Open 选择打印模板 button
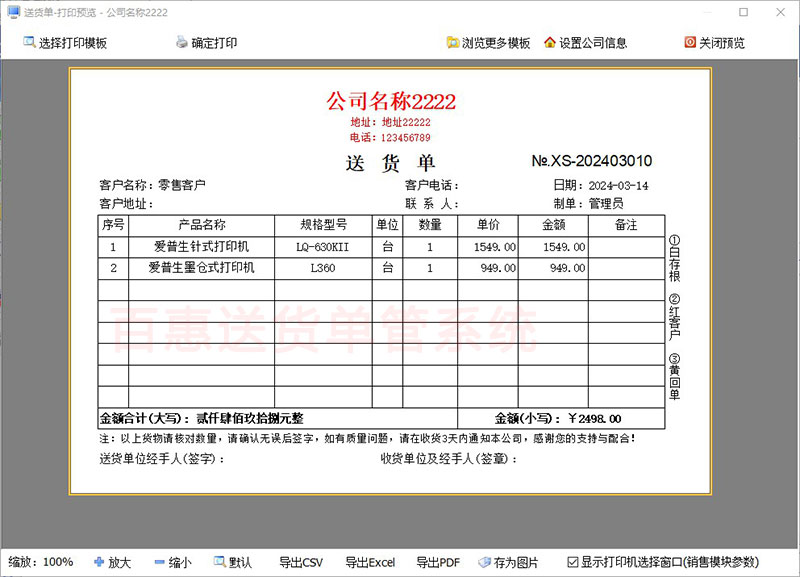The height and width of the screenshot is (577, 800). point(65,43)
